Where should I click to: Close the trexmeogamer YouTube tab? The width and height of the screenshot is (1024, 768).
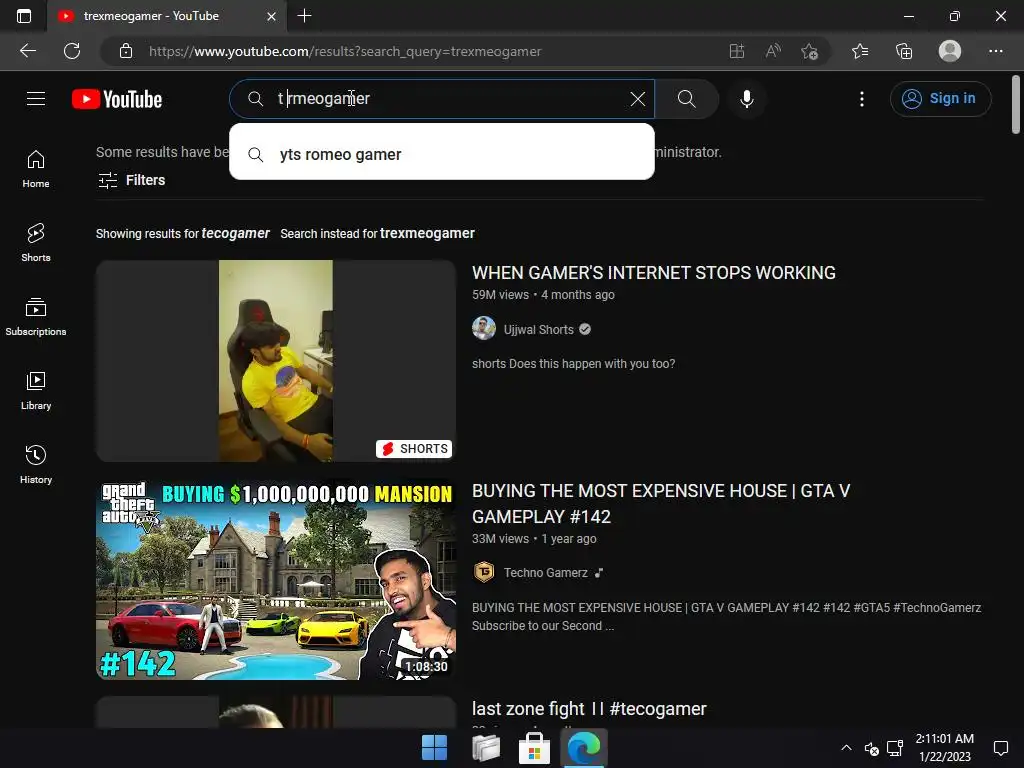coord(272,16)
